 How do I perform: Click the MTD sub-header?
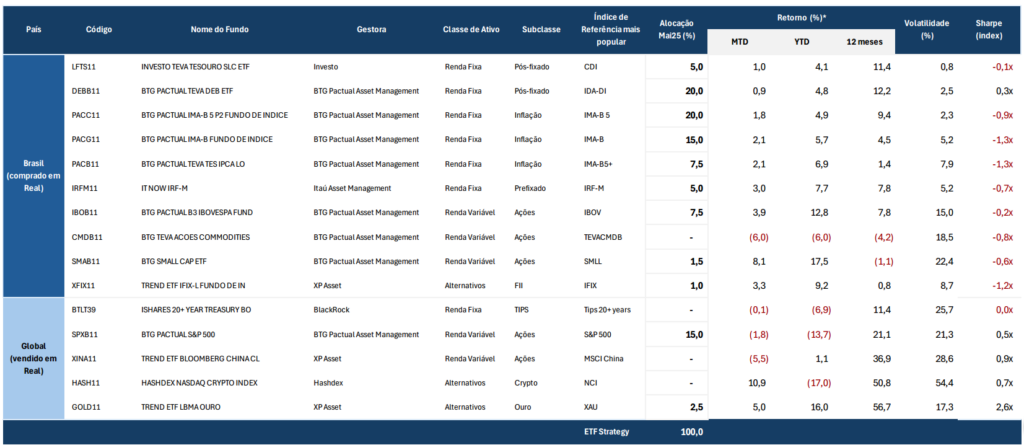[x=740, y=42]
